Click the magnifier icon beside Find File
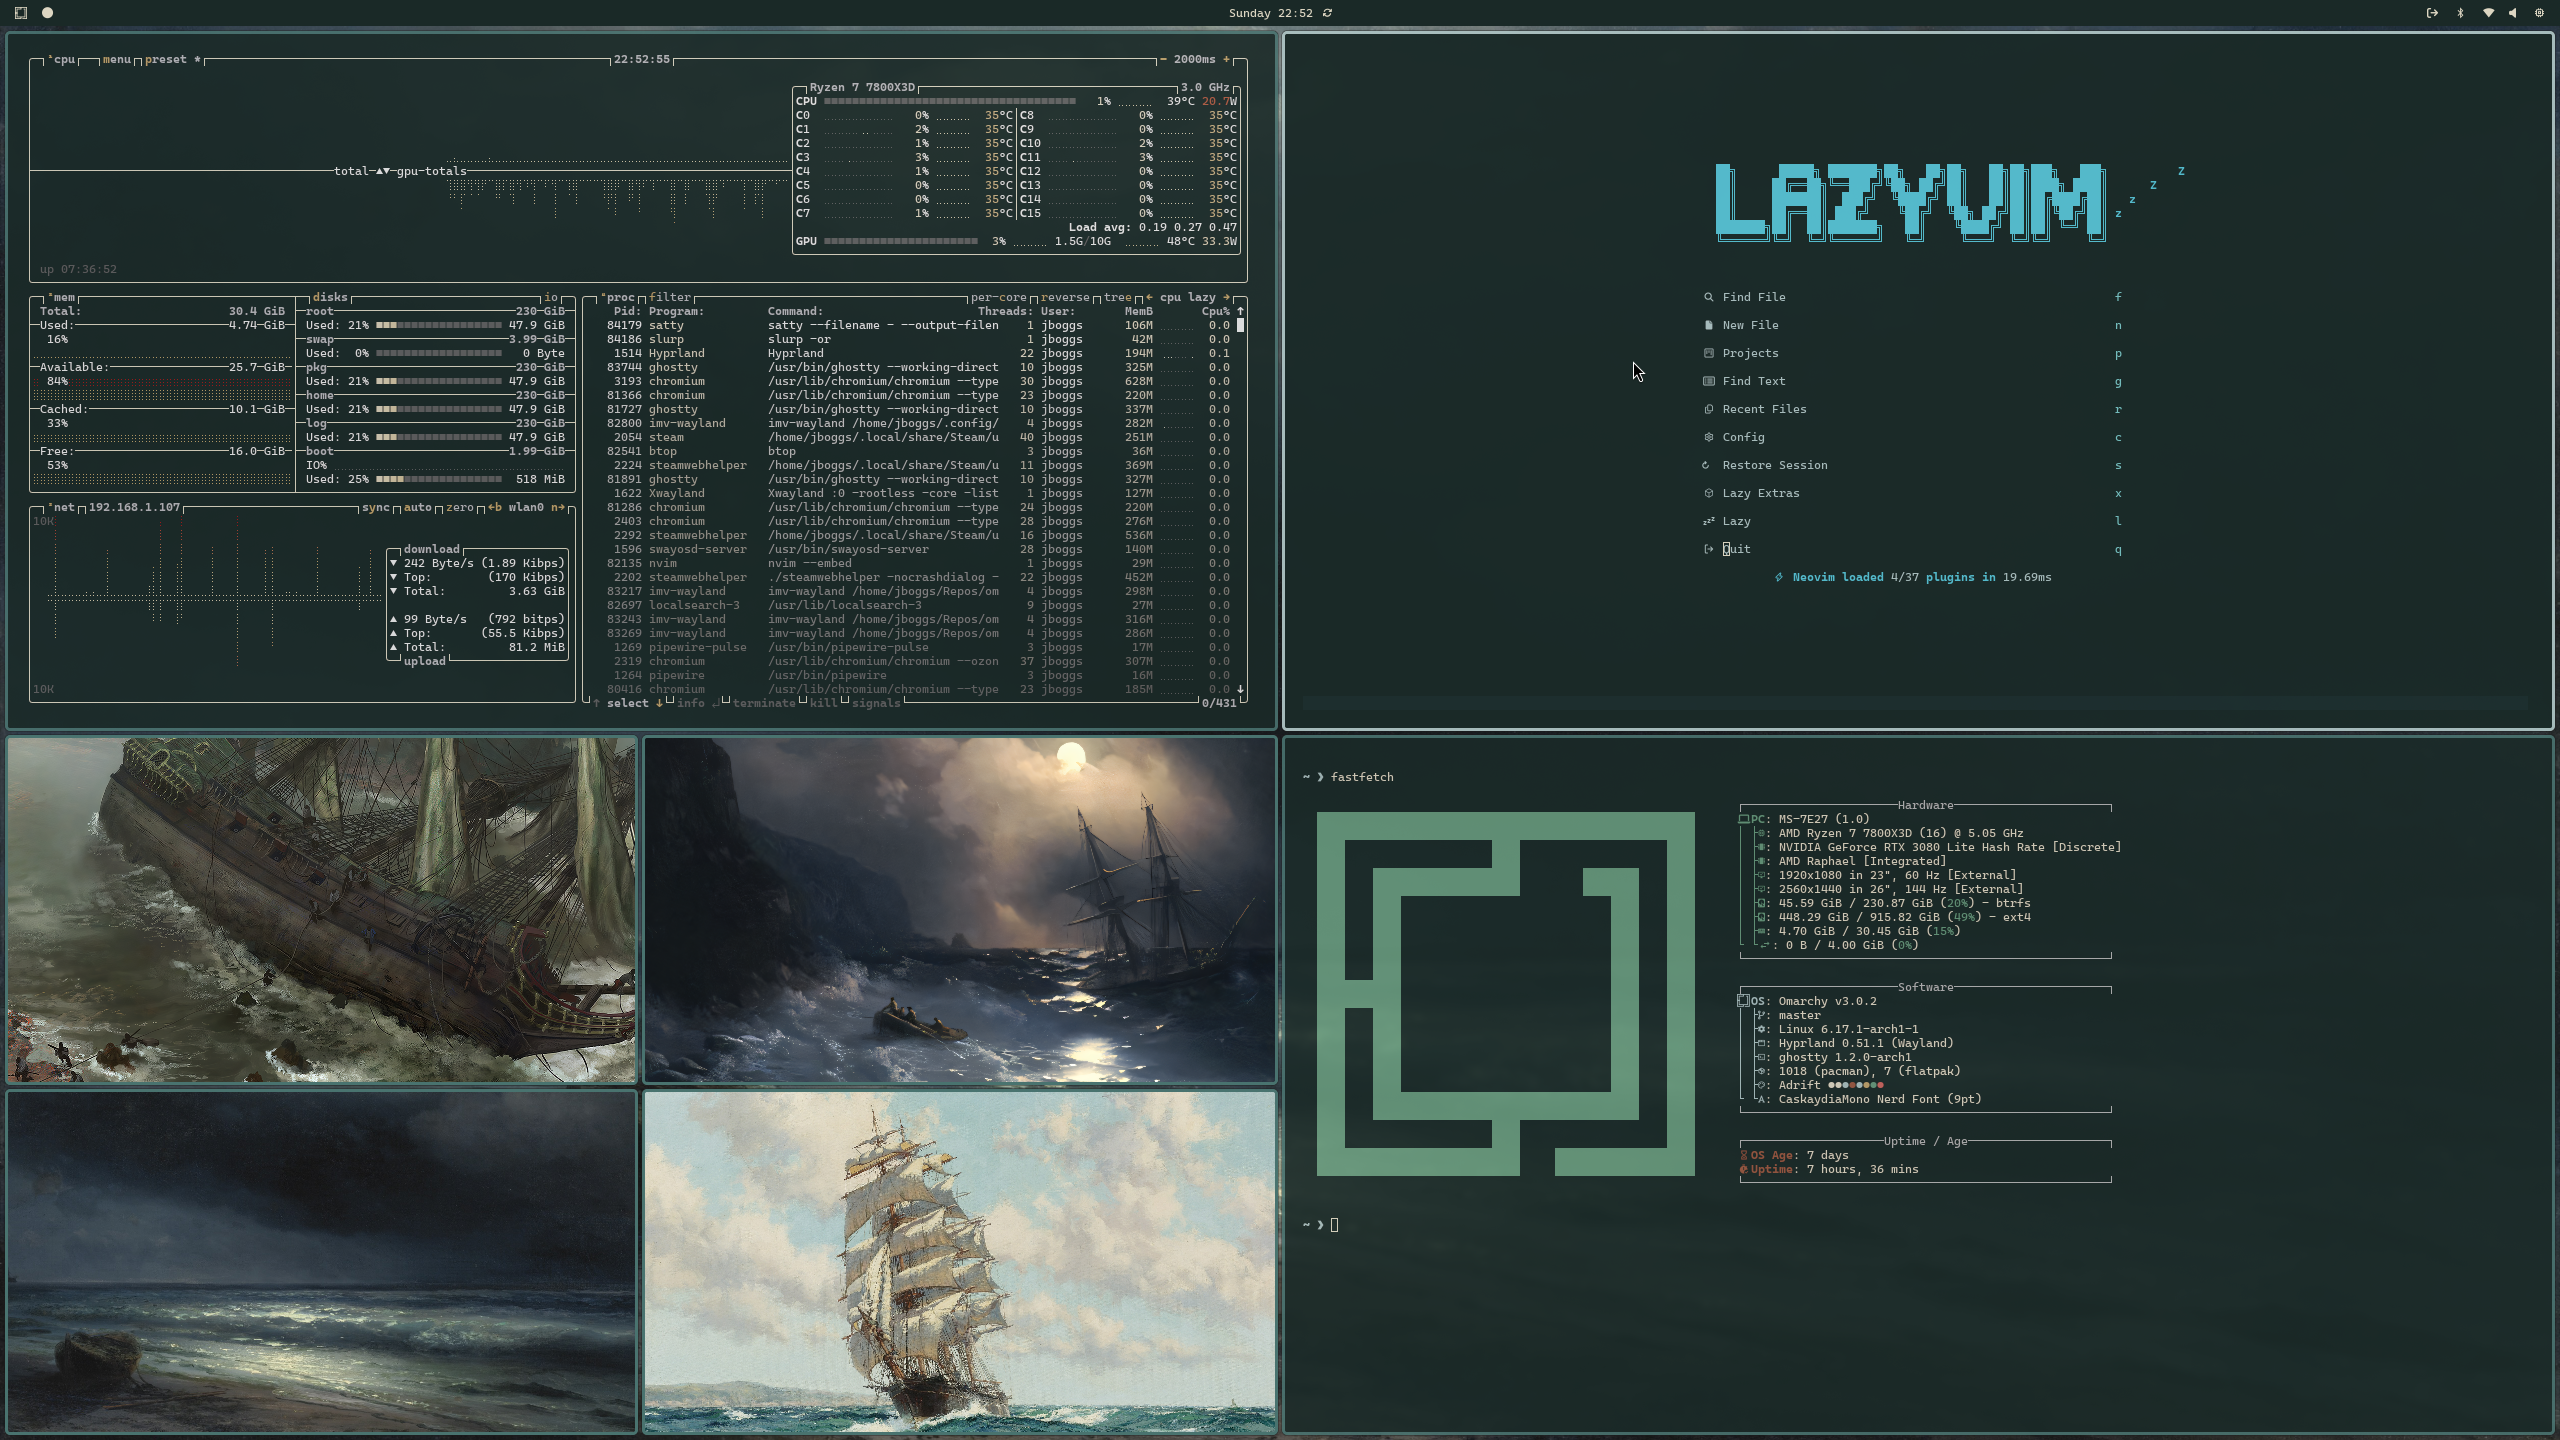This screenshot has width=2560, height=1440. [x=1708, y=297]
